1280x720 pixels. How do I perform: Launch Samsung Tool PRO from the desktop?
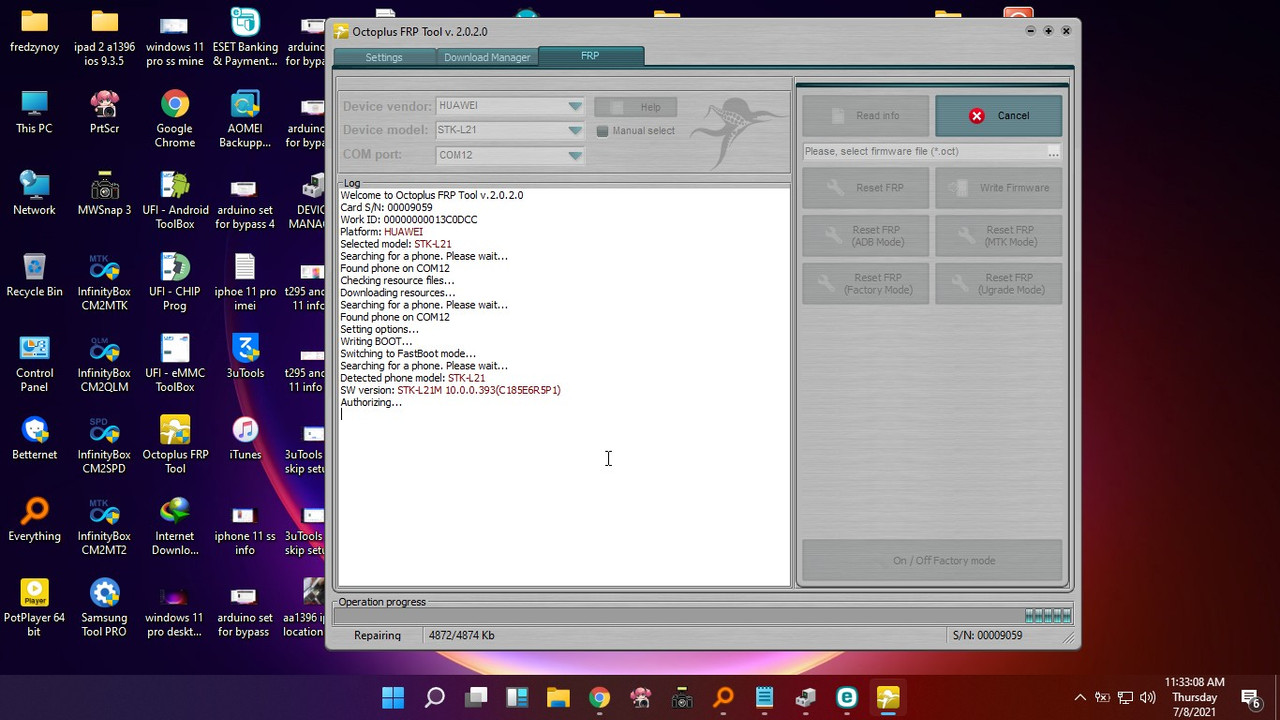tap(104, 597)
